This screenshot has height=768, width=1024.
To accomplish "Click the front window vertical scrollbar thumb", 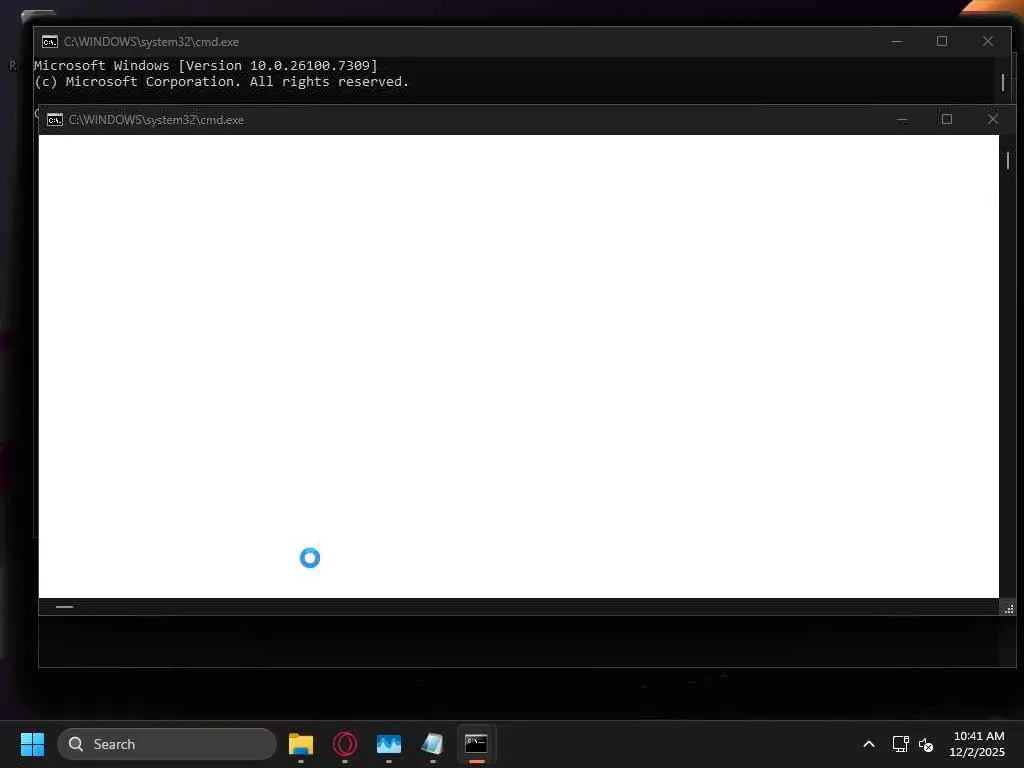I will (1008, 160).
